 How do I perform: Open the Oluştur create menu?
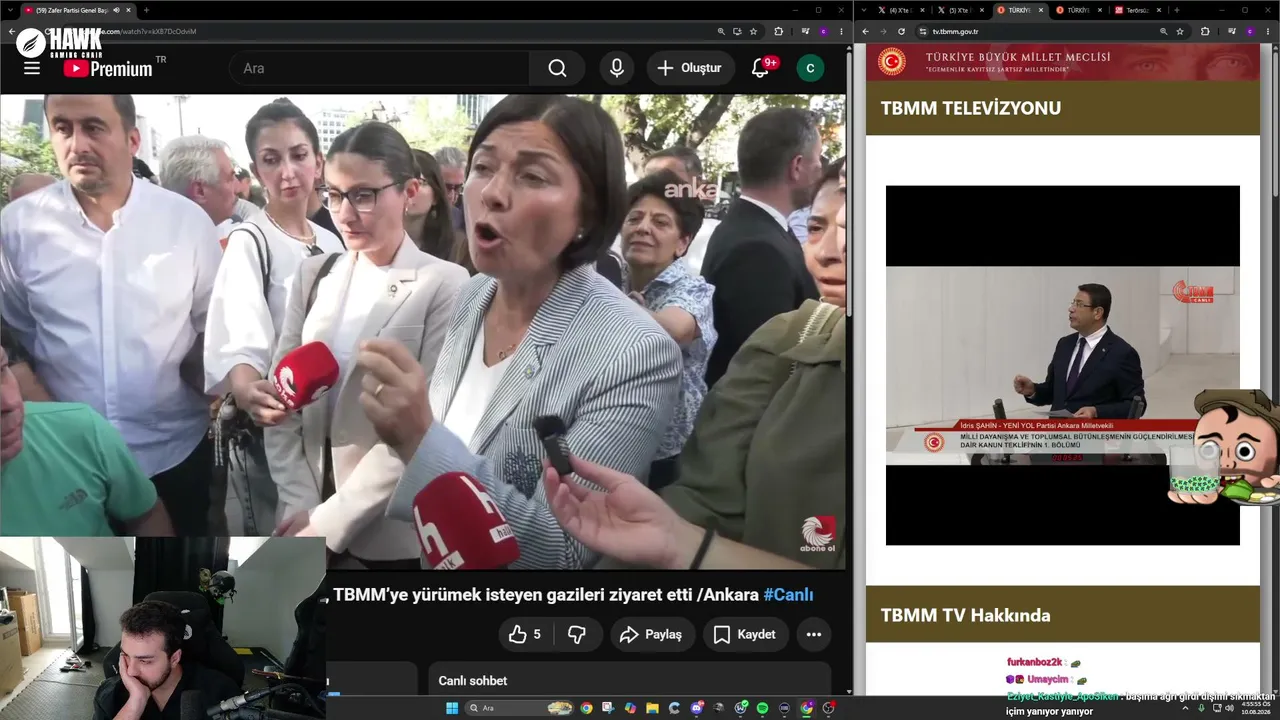(x=690, y=68)
